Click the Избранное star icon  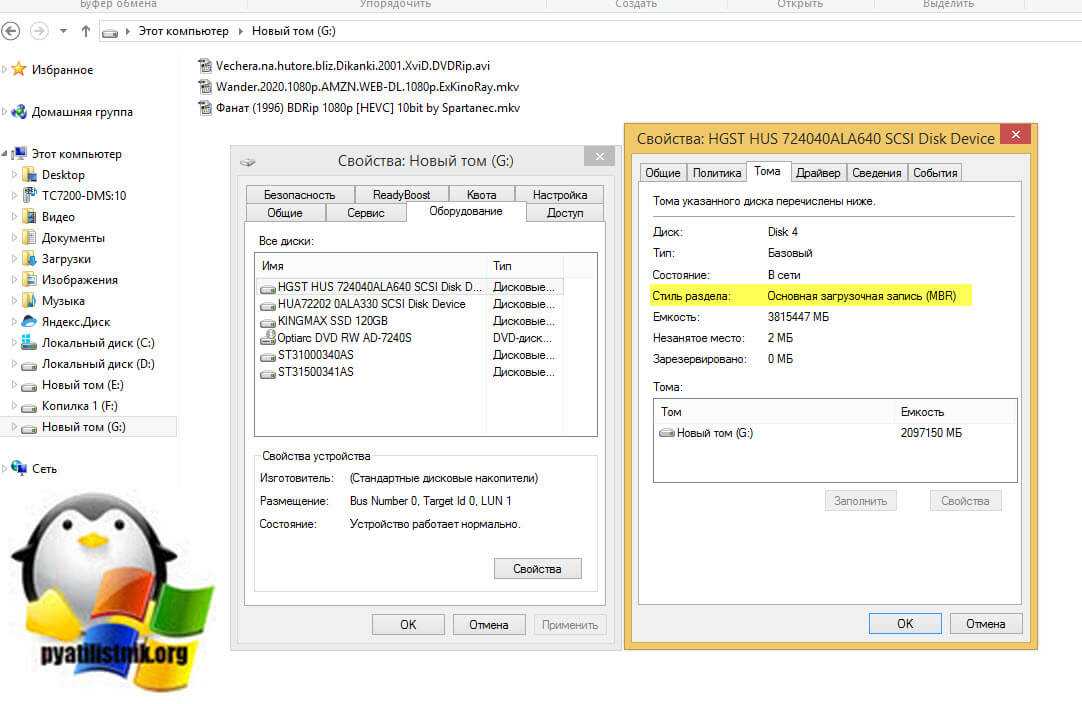click(19, 70)
